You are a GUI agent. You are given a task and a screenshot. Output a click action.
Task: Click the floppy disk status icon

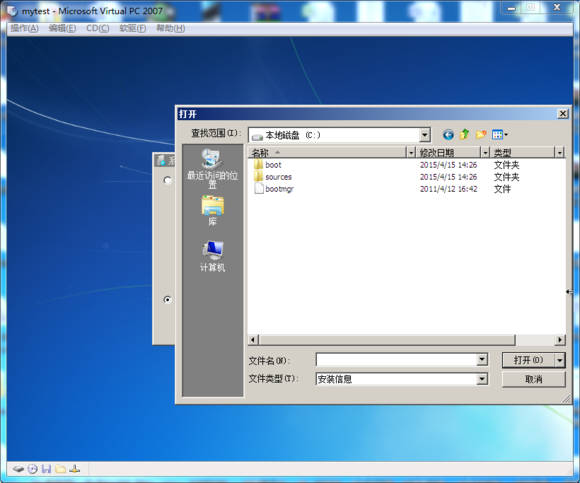click(x=46, y=469)
